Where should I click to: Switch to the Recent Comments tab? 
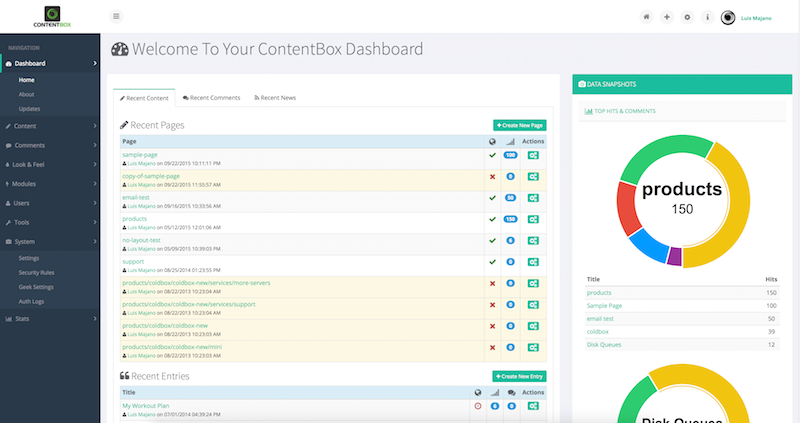pyautogui.click(x=211, y=98)
